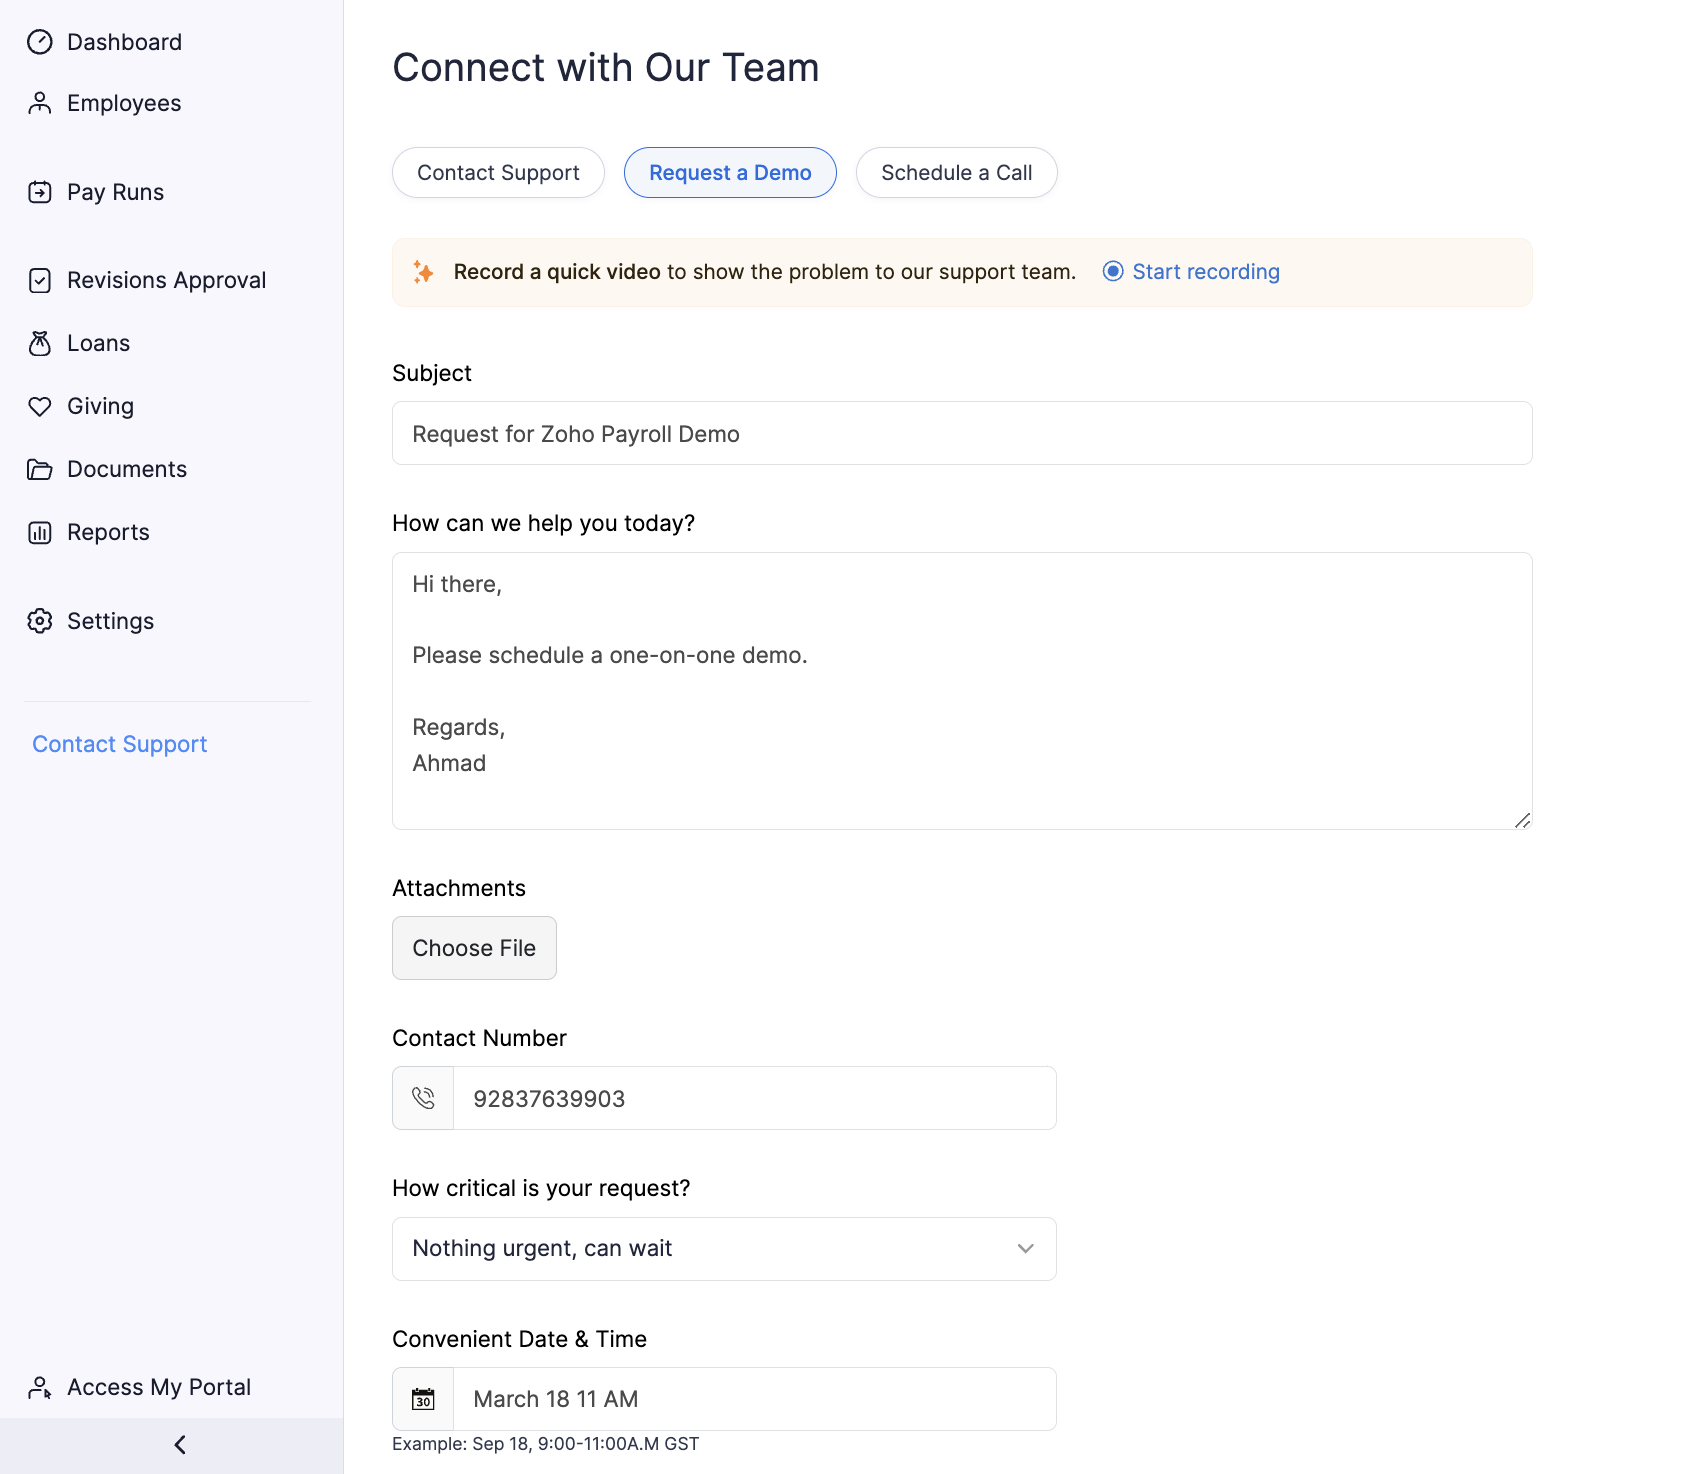Click the Giving heart icon
The image size is (1694, 1474).
[40, 406]
